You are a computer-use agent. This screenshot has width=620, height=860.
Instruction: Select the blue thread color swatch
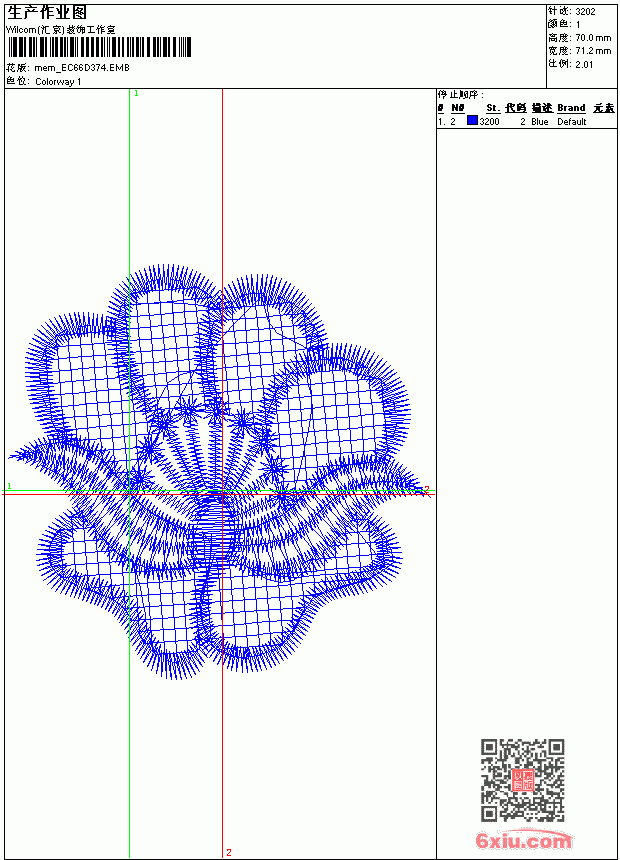(472, 121)
